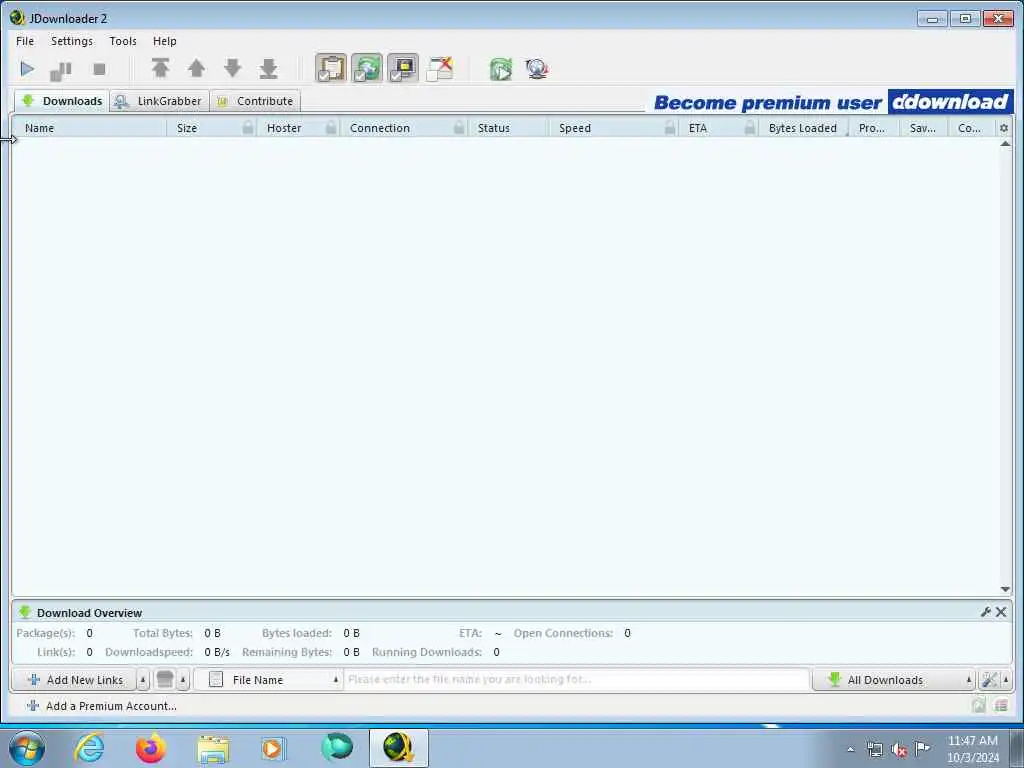The height and width of the screenshot is (768, 1024).
Task: Toggle lock on the Speed column
Action: 670,128
